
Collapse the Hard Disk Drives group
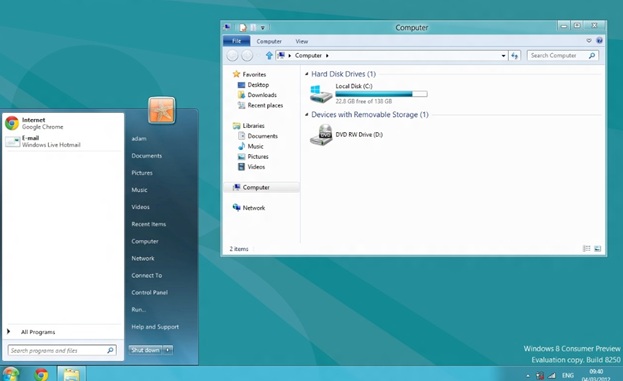pos(307,74)
